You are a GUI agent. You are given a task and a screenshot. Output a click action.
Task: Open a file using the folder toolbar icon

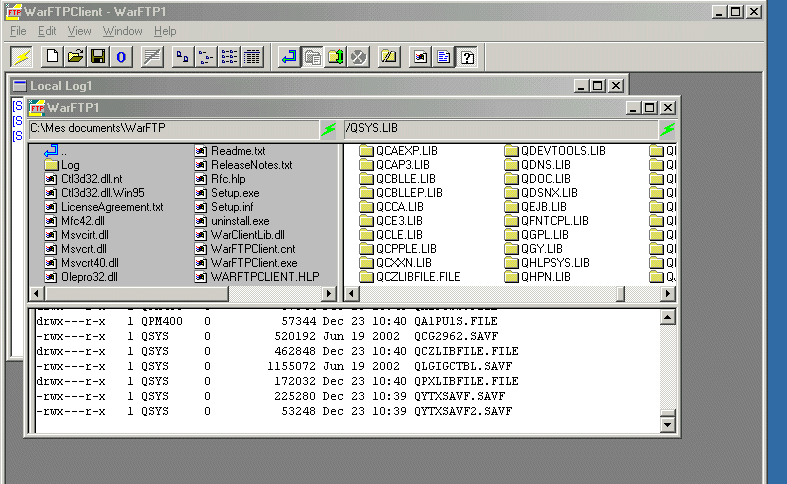[75, 57]
